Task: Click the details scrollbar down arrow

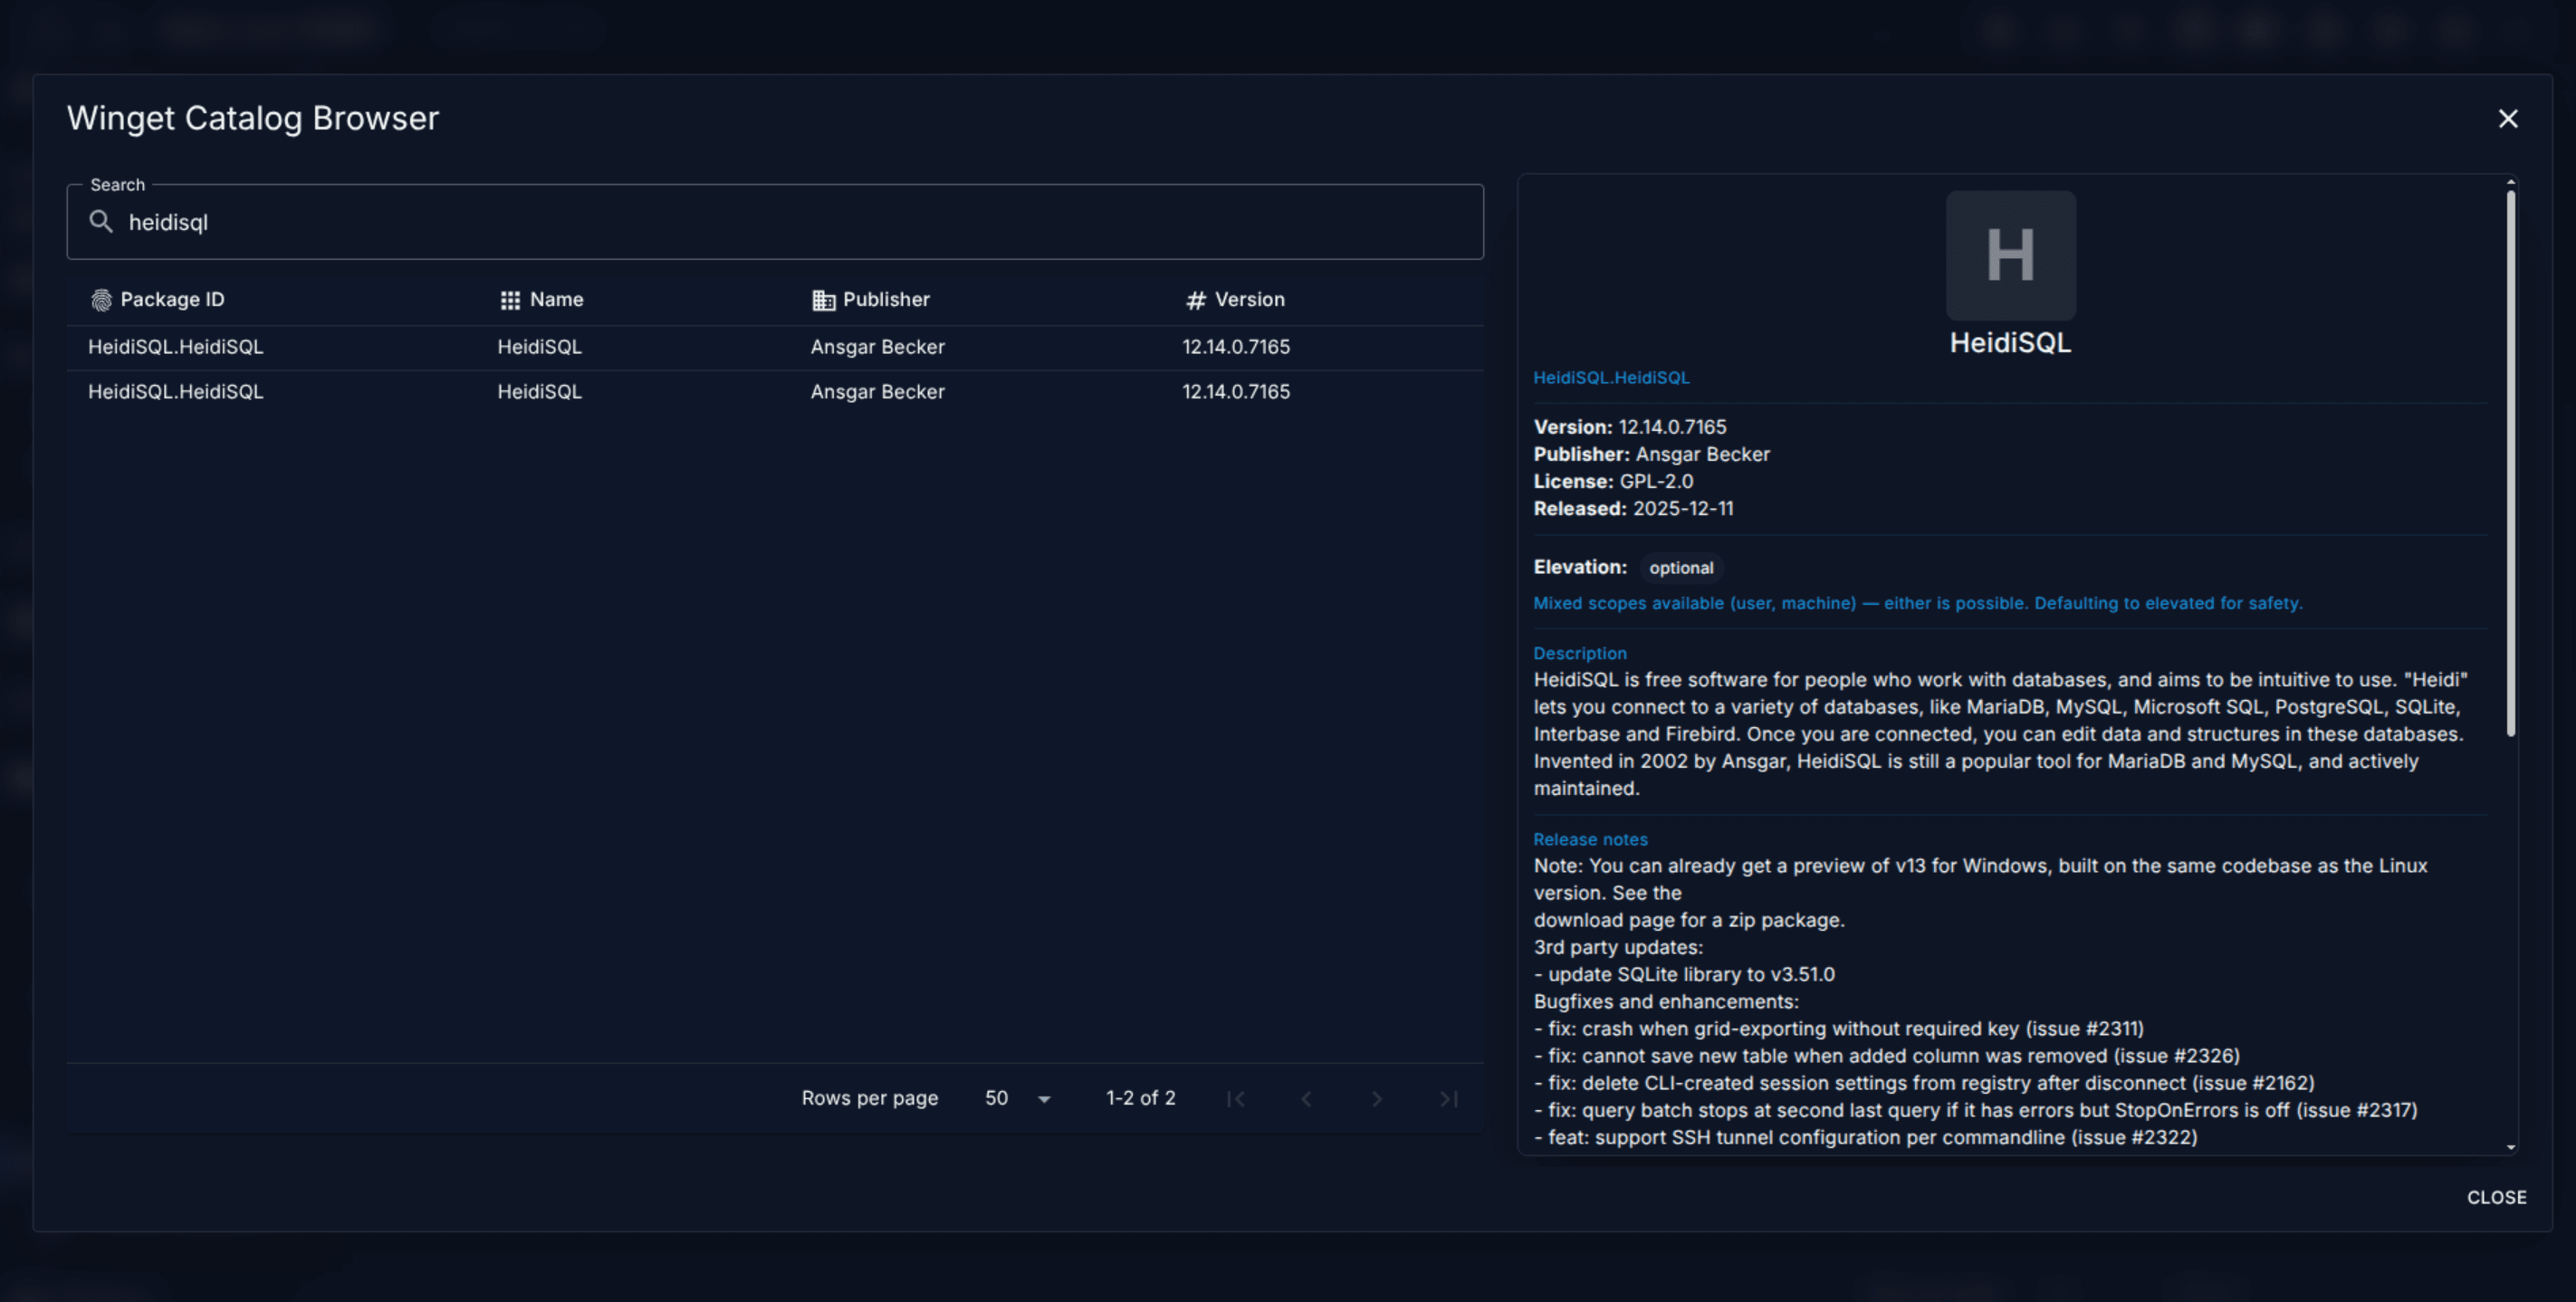Action: (2510, 1147)
